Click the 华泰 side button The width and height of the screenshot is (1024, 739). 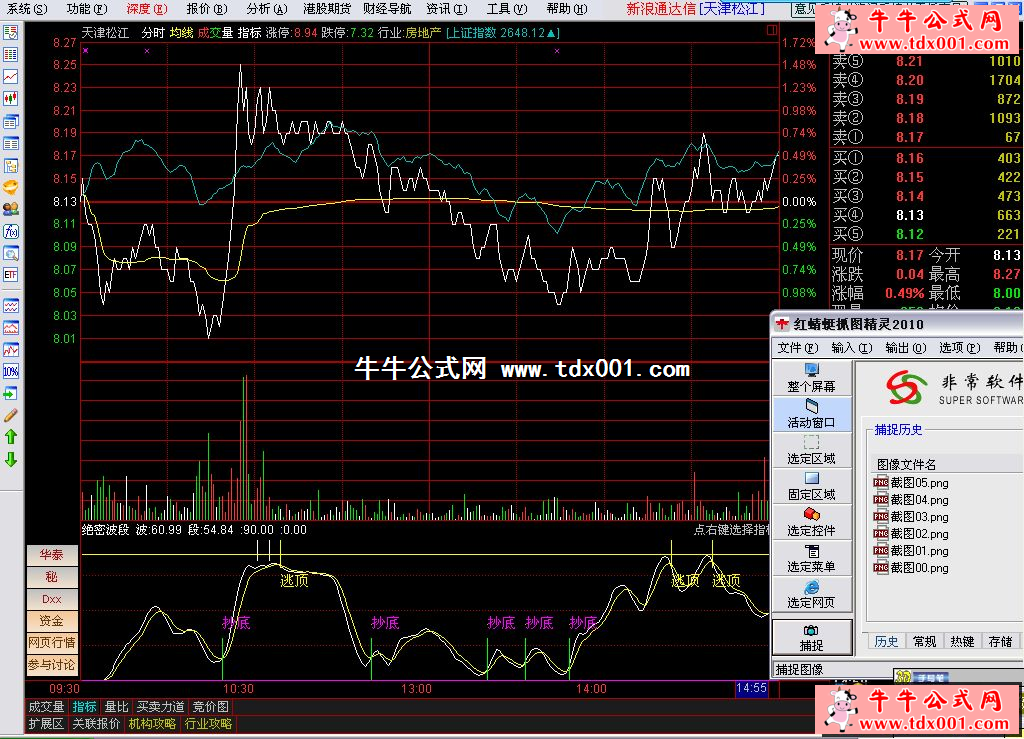(x=52, y=555)
